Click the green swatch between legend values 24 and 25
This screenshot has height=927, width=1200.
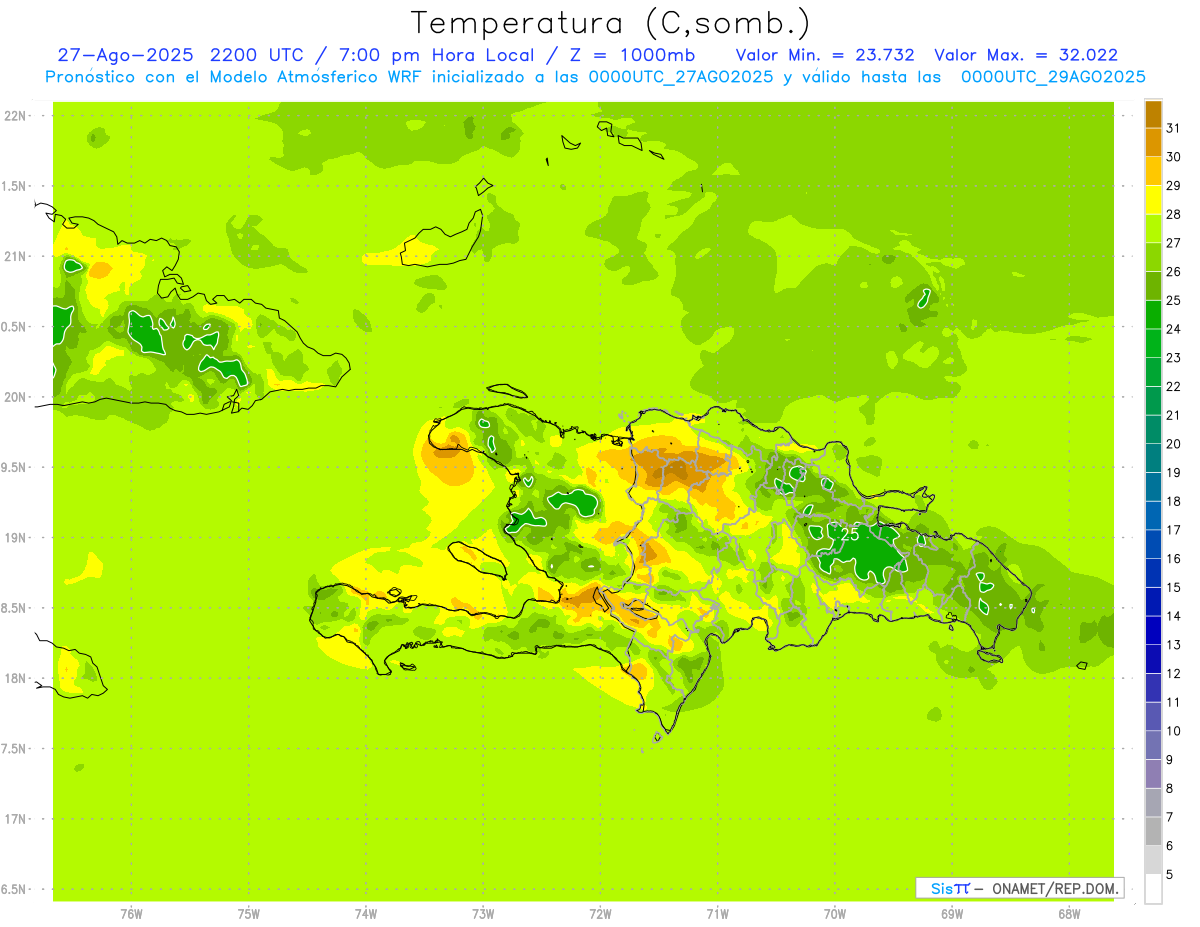(1153, 314)
